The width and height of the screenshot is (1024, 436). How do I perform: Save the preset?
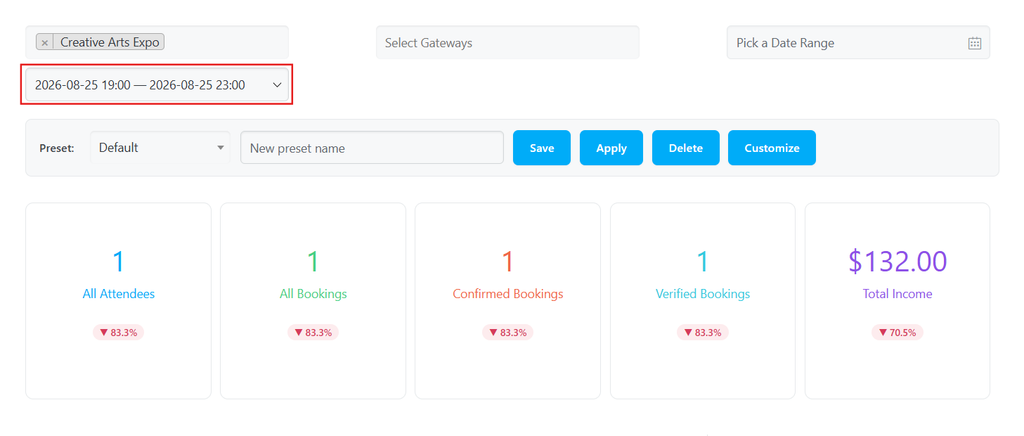(541, 148)
